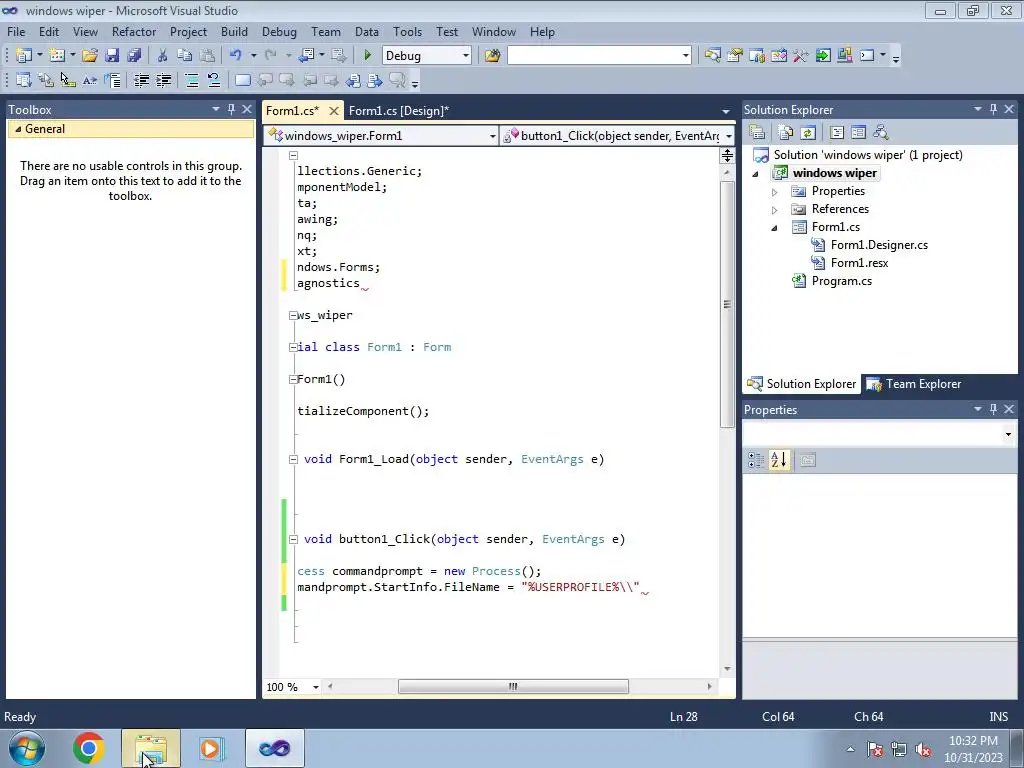This screenshot has width=1024, height=768.
Task: Pin the Toolbox panel with auto-hide pushpin
Action: [x=231, y=109]
